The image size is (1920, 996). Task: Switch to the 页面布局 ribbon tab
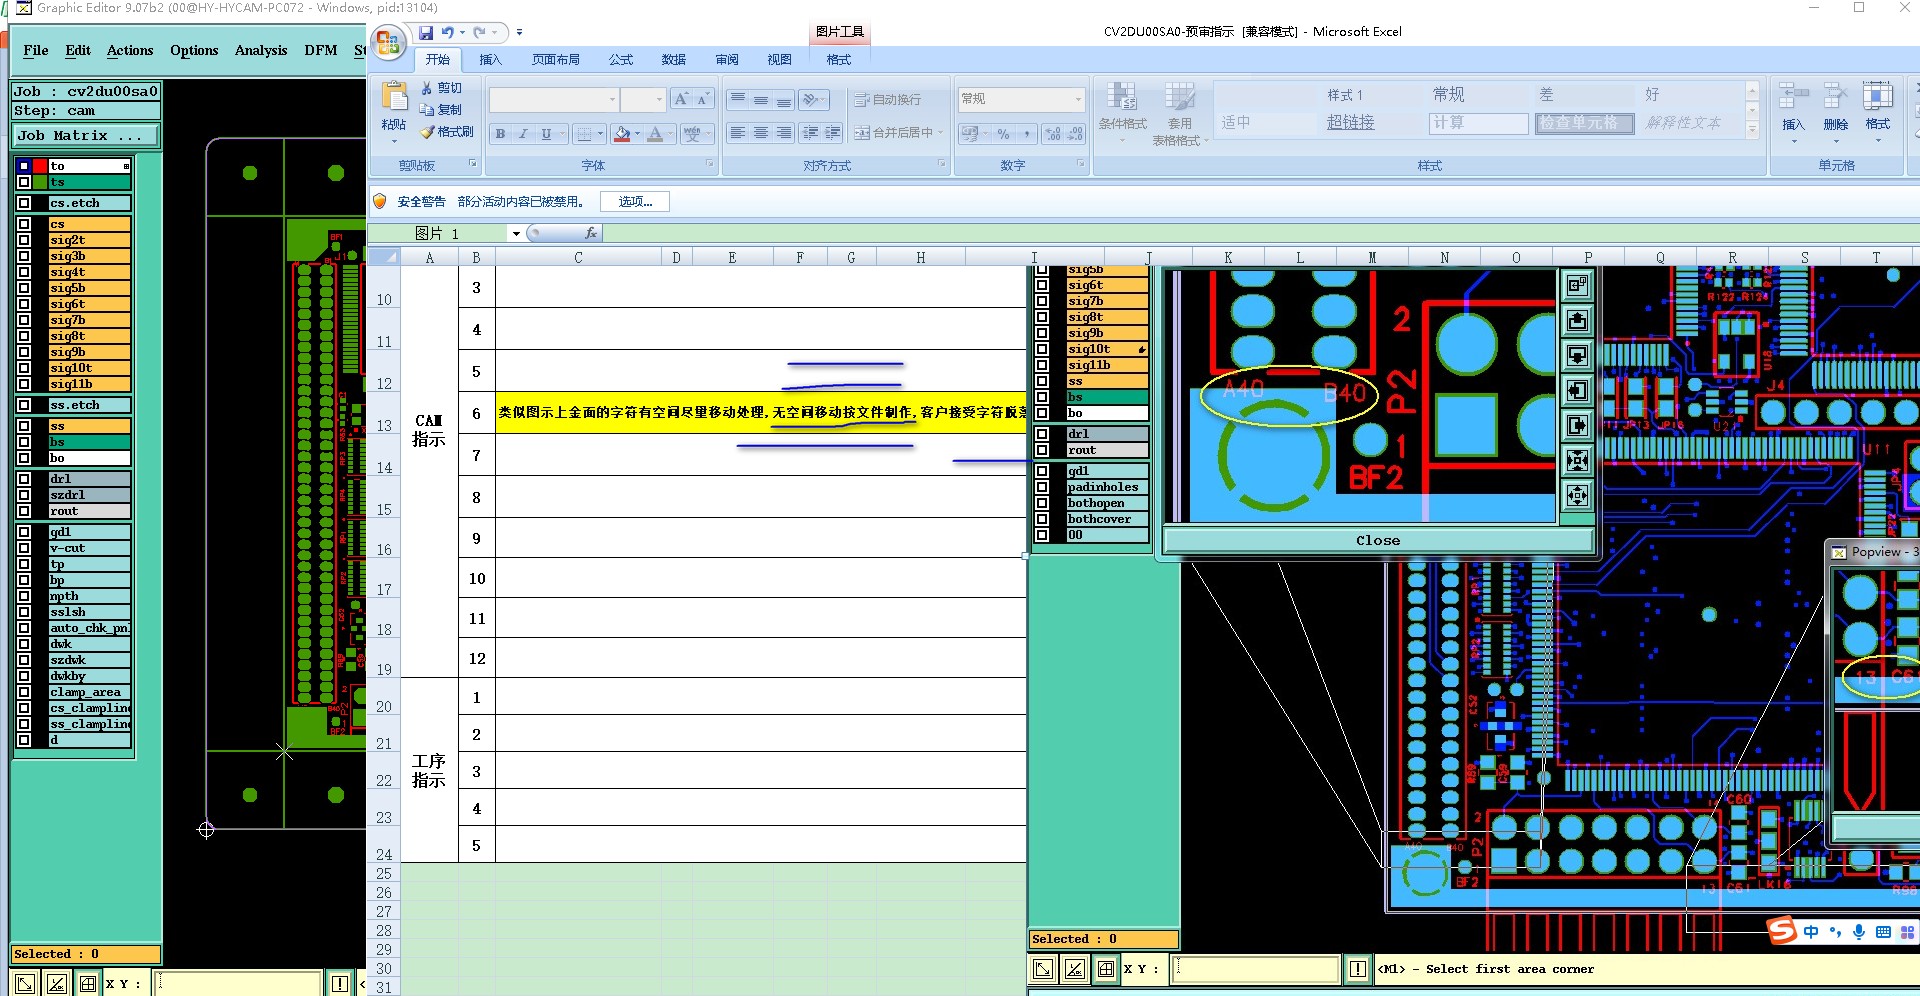(x=556, y=60)
